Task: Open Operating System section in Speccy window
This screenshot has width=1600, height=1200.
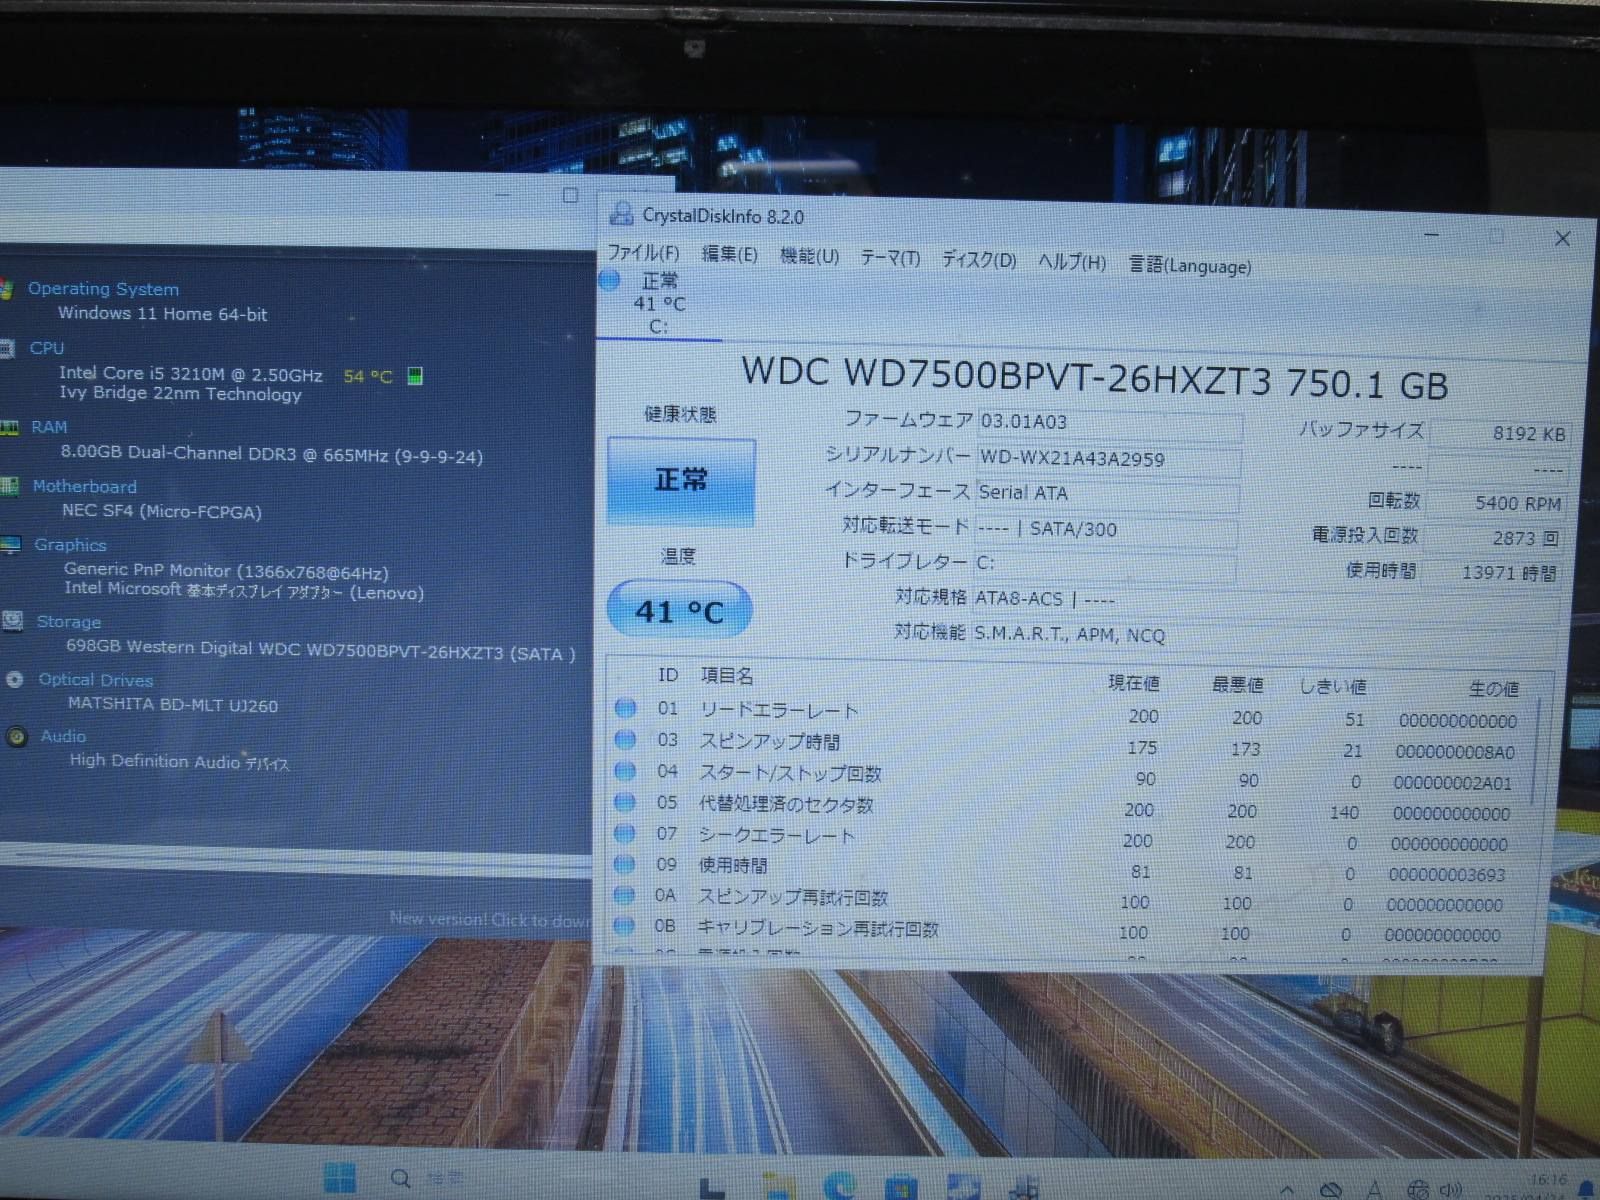Action: pos(103,289)
